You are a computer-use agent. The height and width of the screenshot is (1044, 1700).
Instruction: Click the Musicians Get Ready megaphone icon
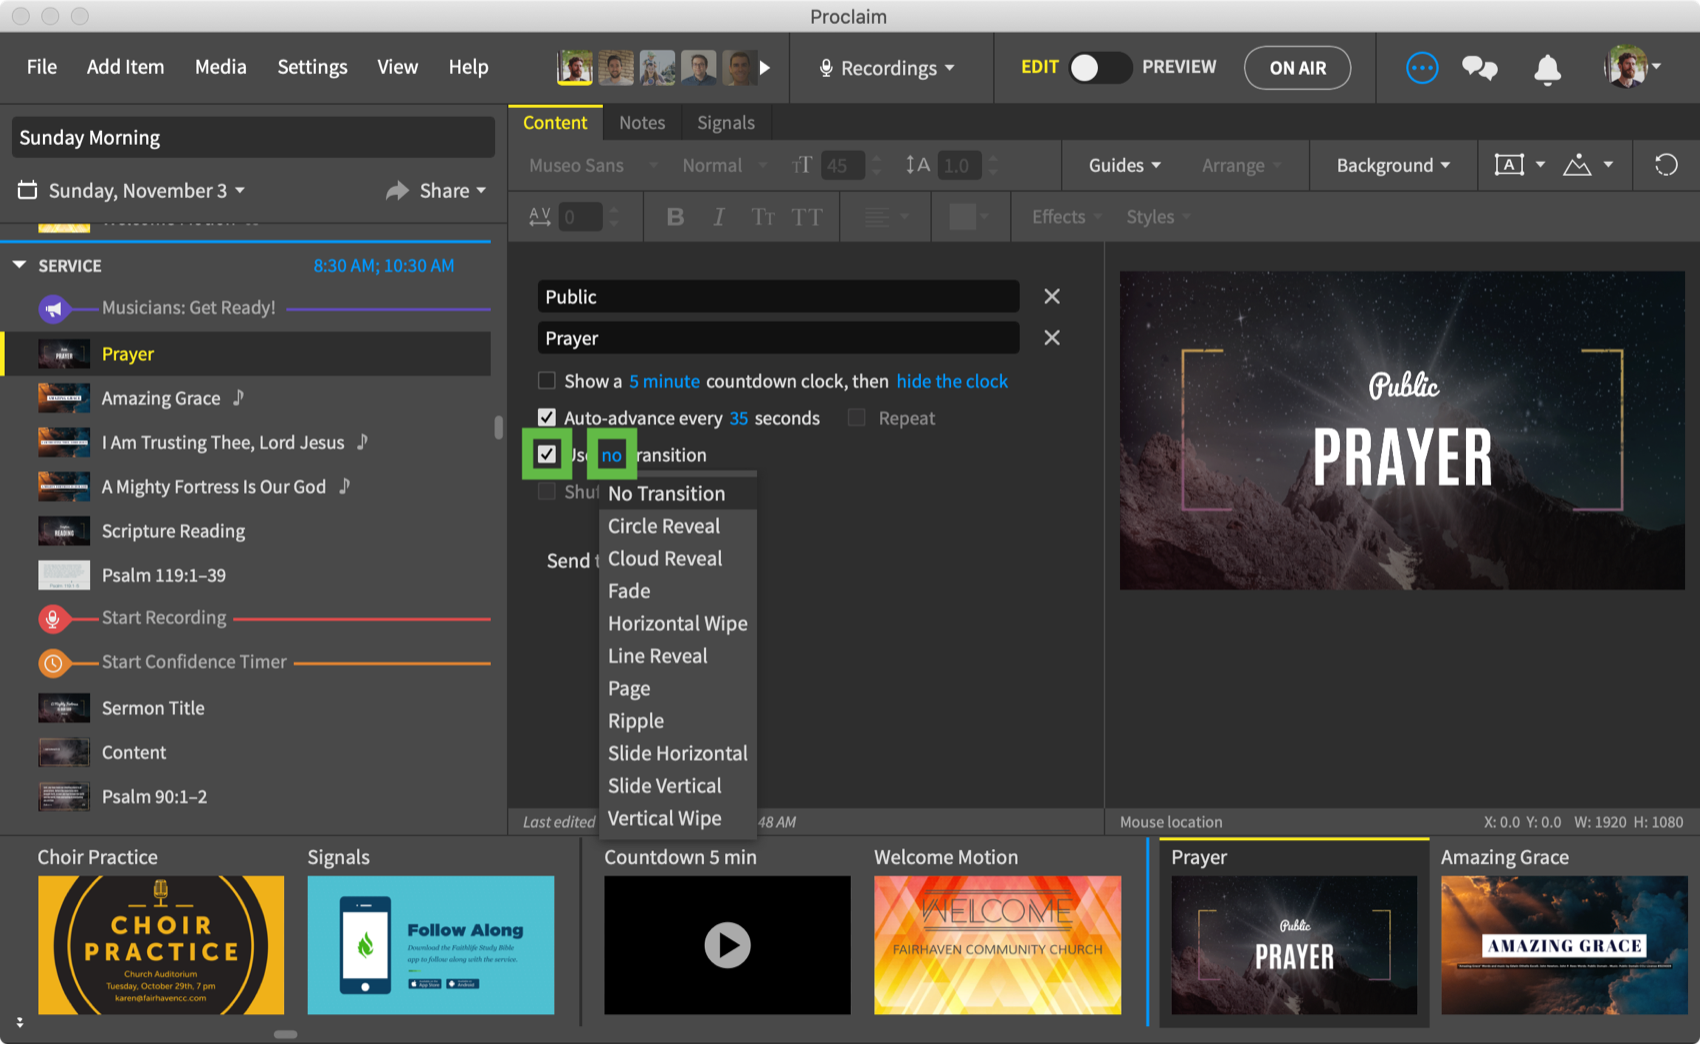click(x=54, y=309)
